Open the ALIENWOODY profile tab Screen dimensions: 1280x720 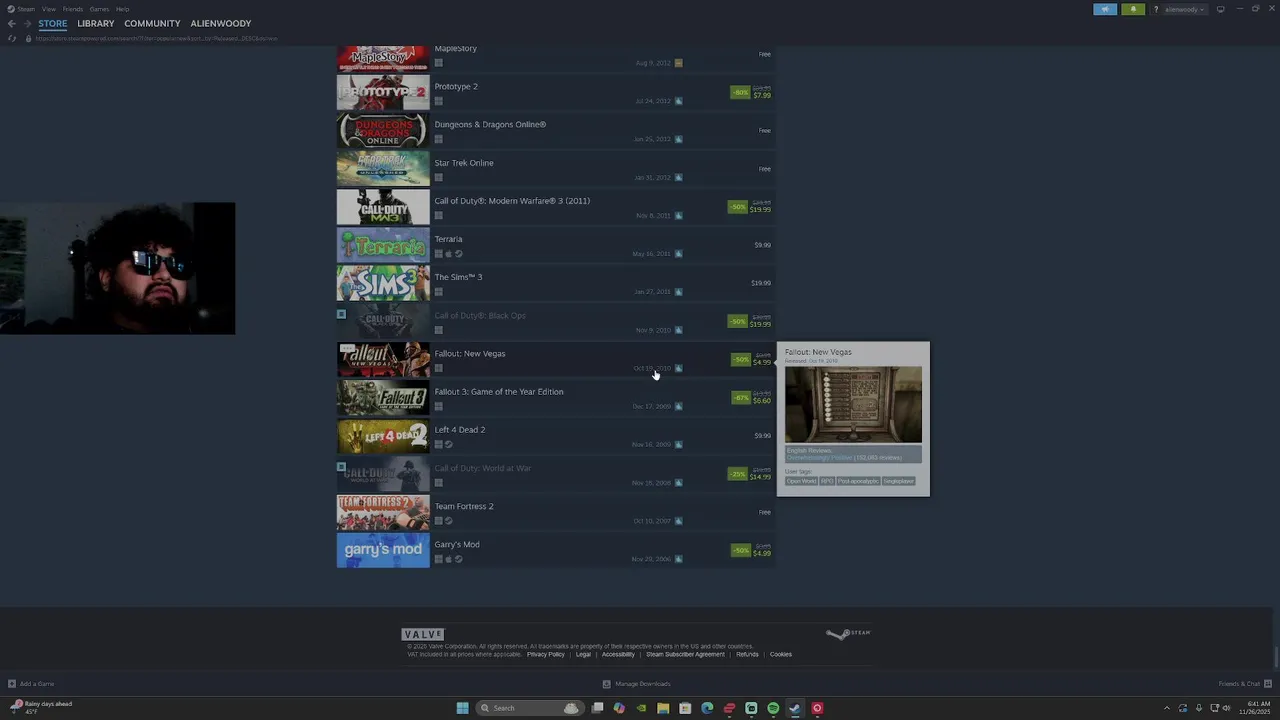[221, 23]
